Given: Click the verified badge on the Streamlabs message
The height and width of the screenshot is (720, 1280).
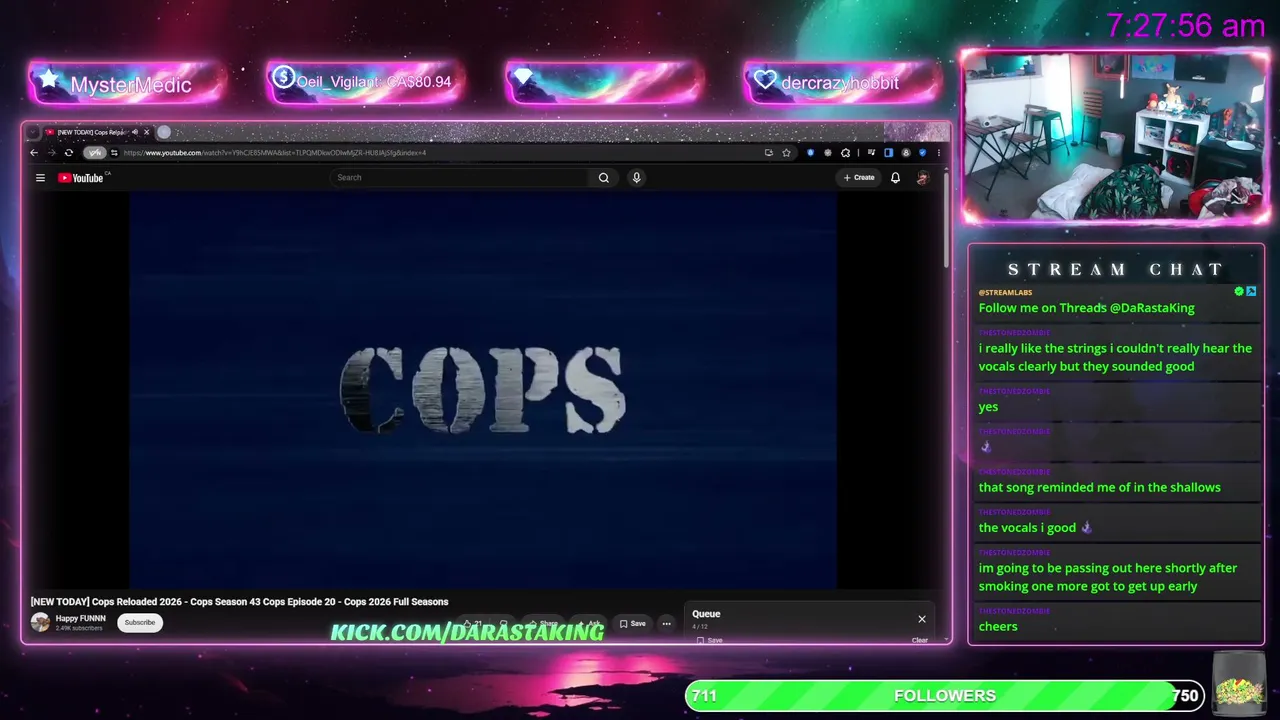Looking at the screenshot, I should pyautogui.click(x=1239, y=292).
